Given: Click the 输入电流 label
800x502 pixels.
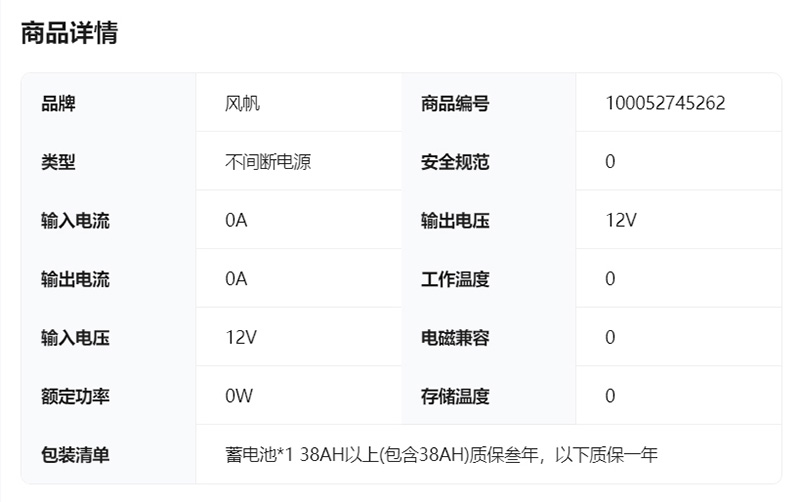Looking at the screenshot, I should tap(75, 221).
